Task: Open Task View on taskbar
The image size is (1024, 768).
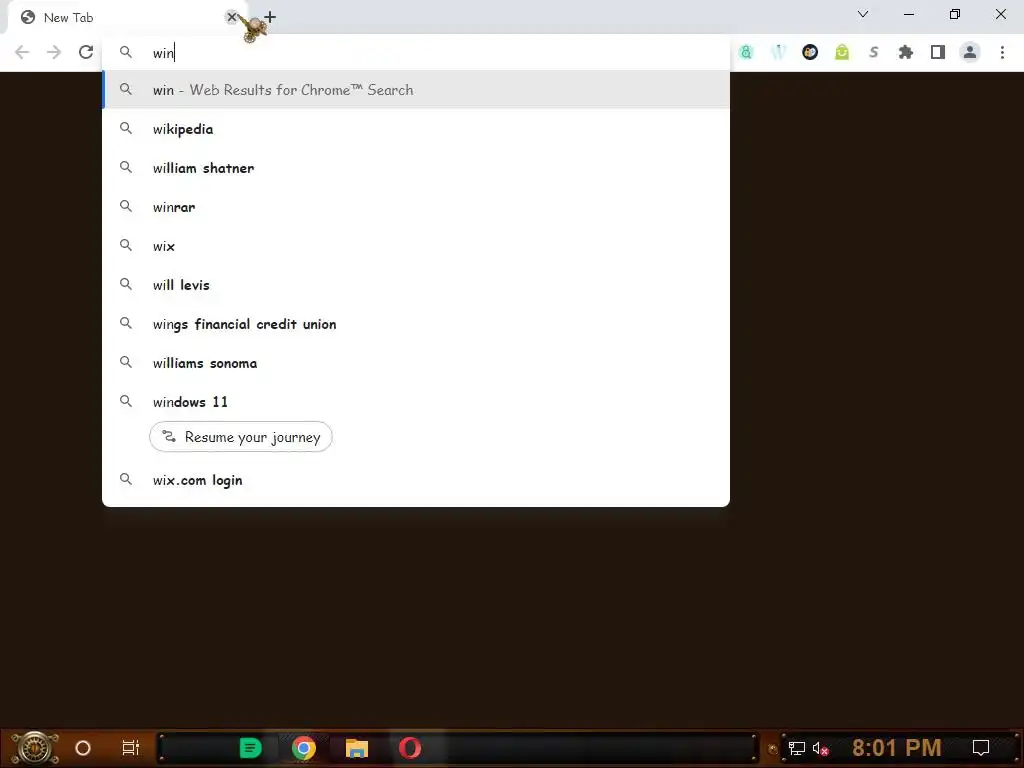Action: pos(131,748)
